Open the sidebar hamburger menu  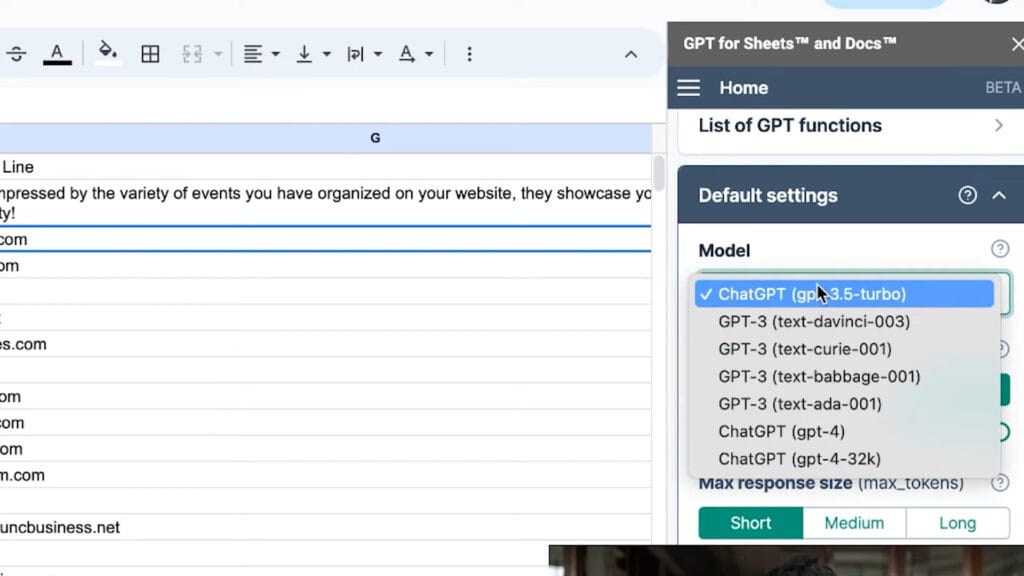[688, 88]
